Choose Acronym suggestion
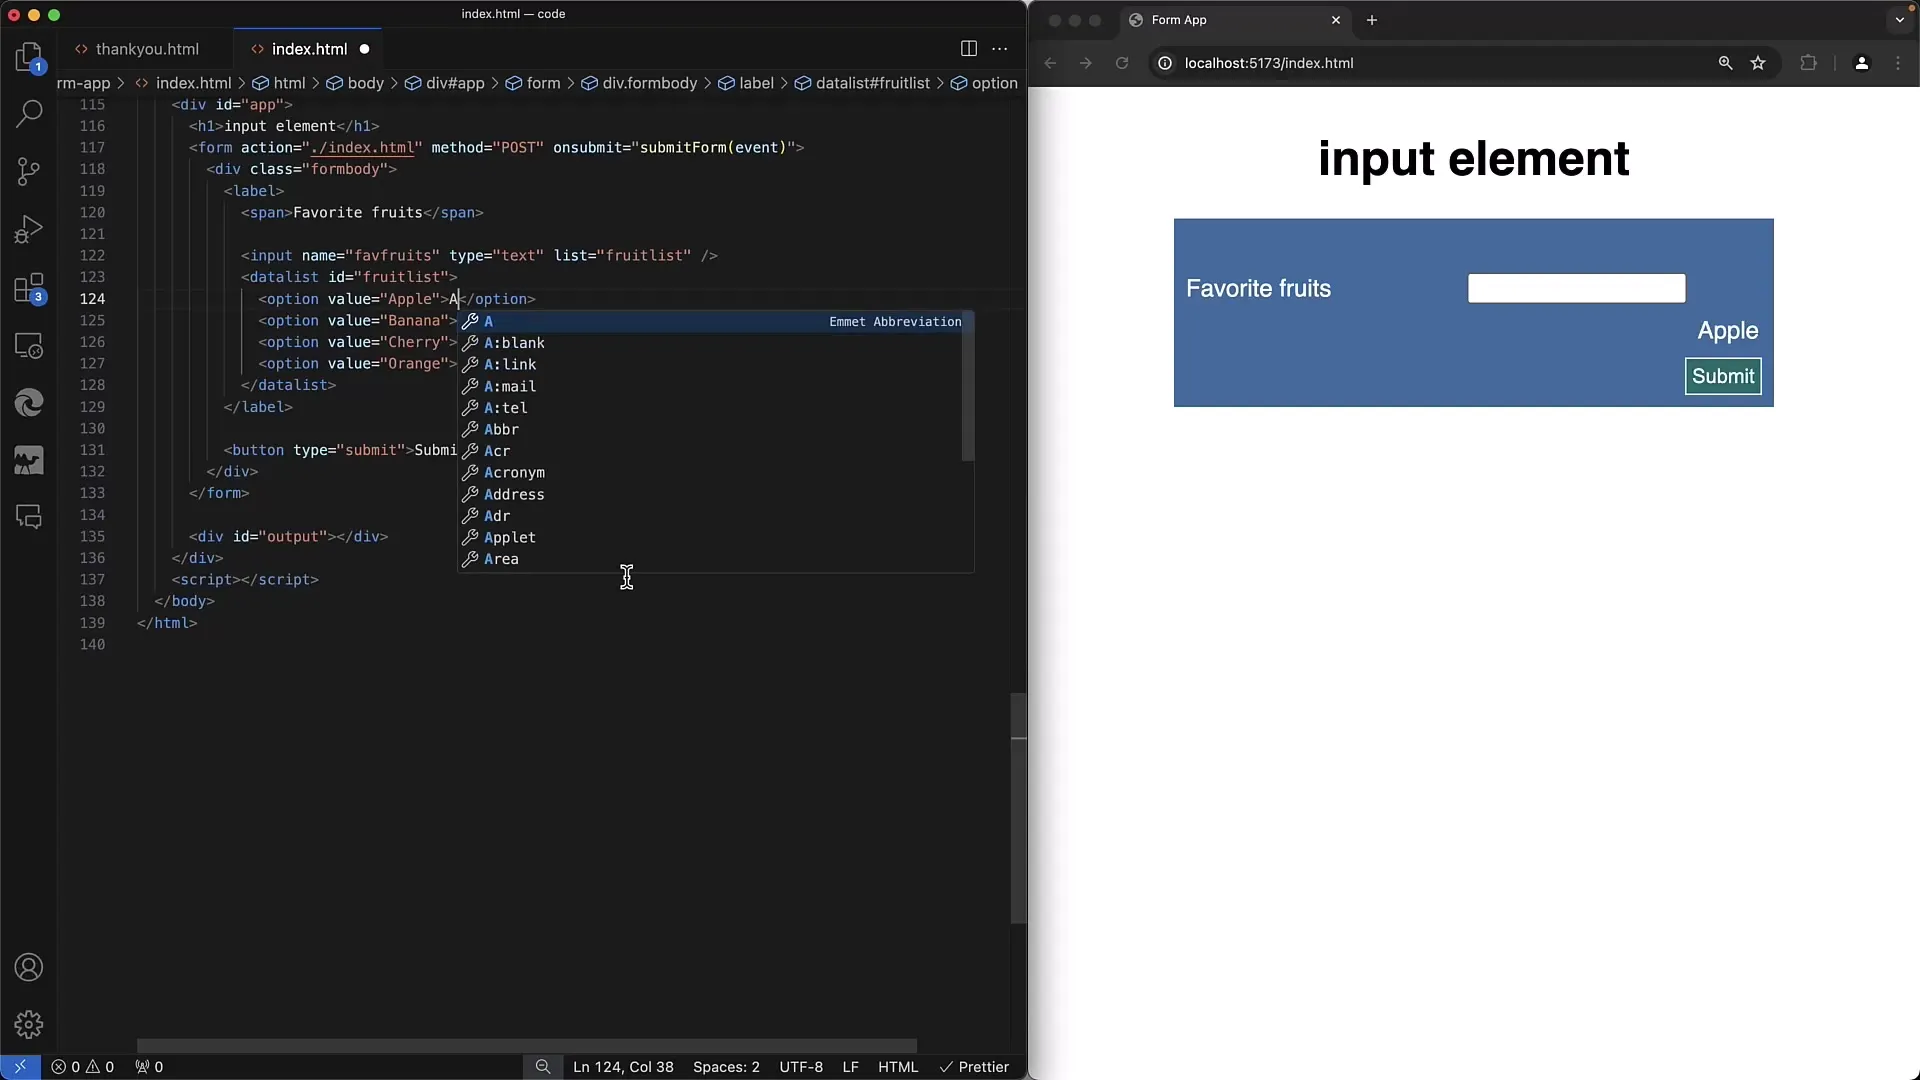This screenshot has width=1920, height=1080. [x=710, y=473]
